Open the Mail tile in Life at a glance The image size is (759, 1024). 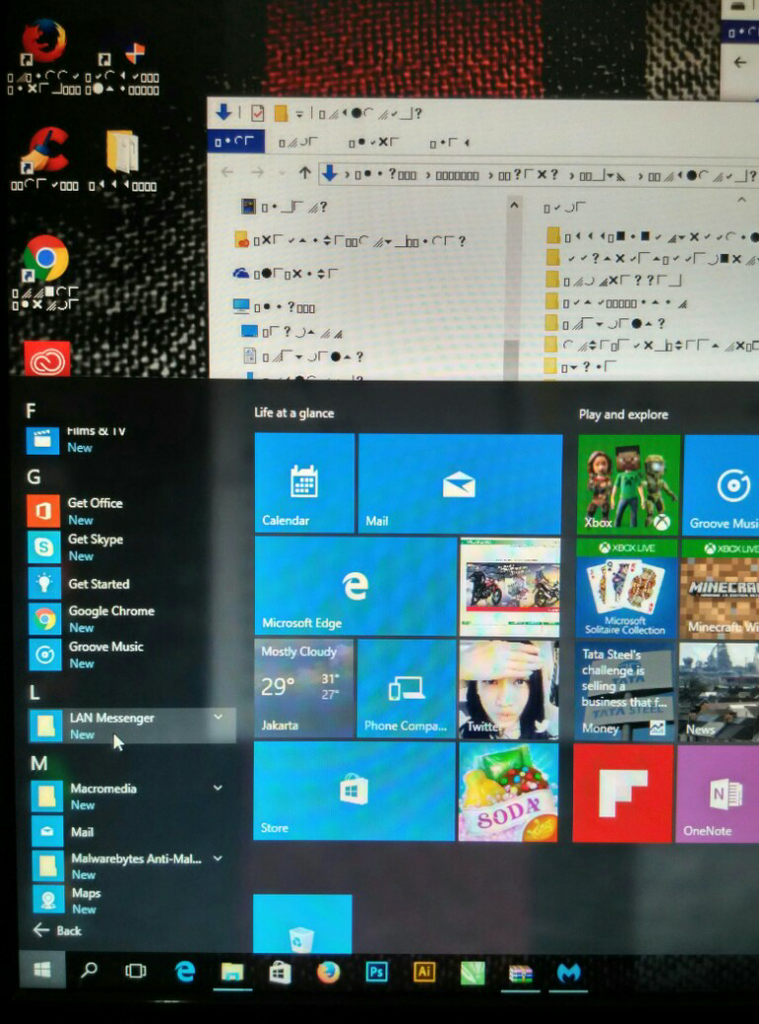click(x=460, y=483)
